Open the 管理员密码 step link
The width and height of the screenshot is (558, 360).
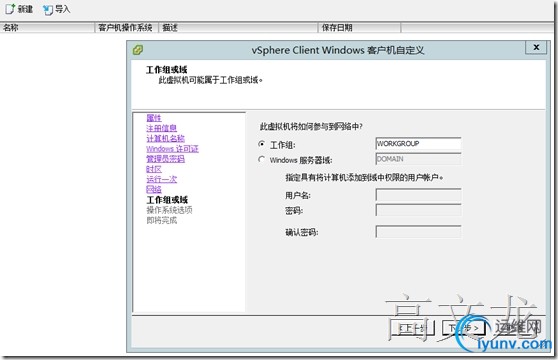[x=165, y=159]
